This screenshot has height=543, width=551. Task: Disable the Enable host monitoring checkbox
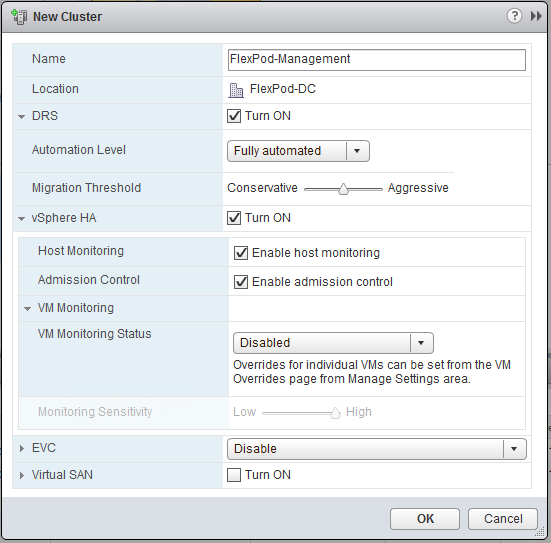tap(241, 253)
